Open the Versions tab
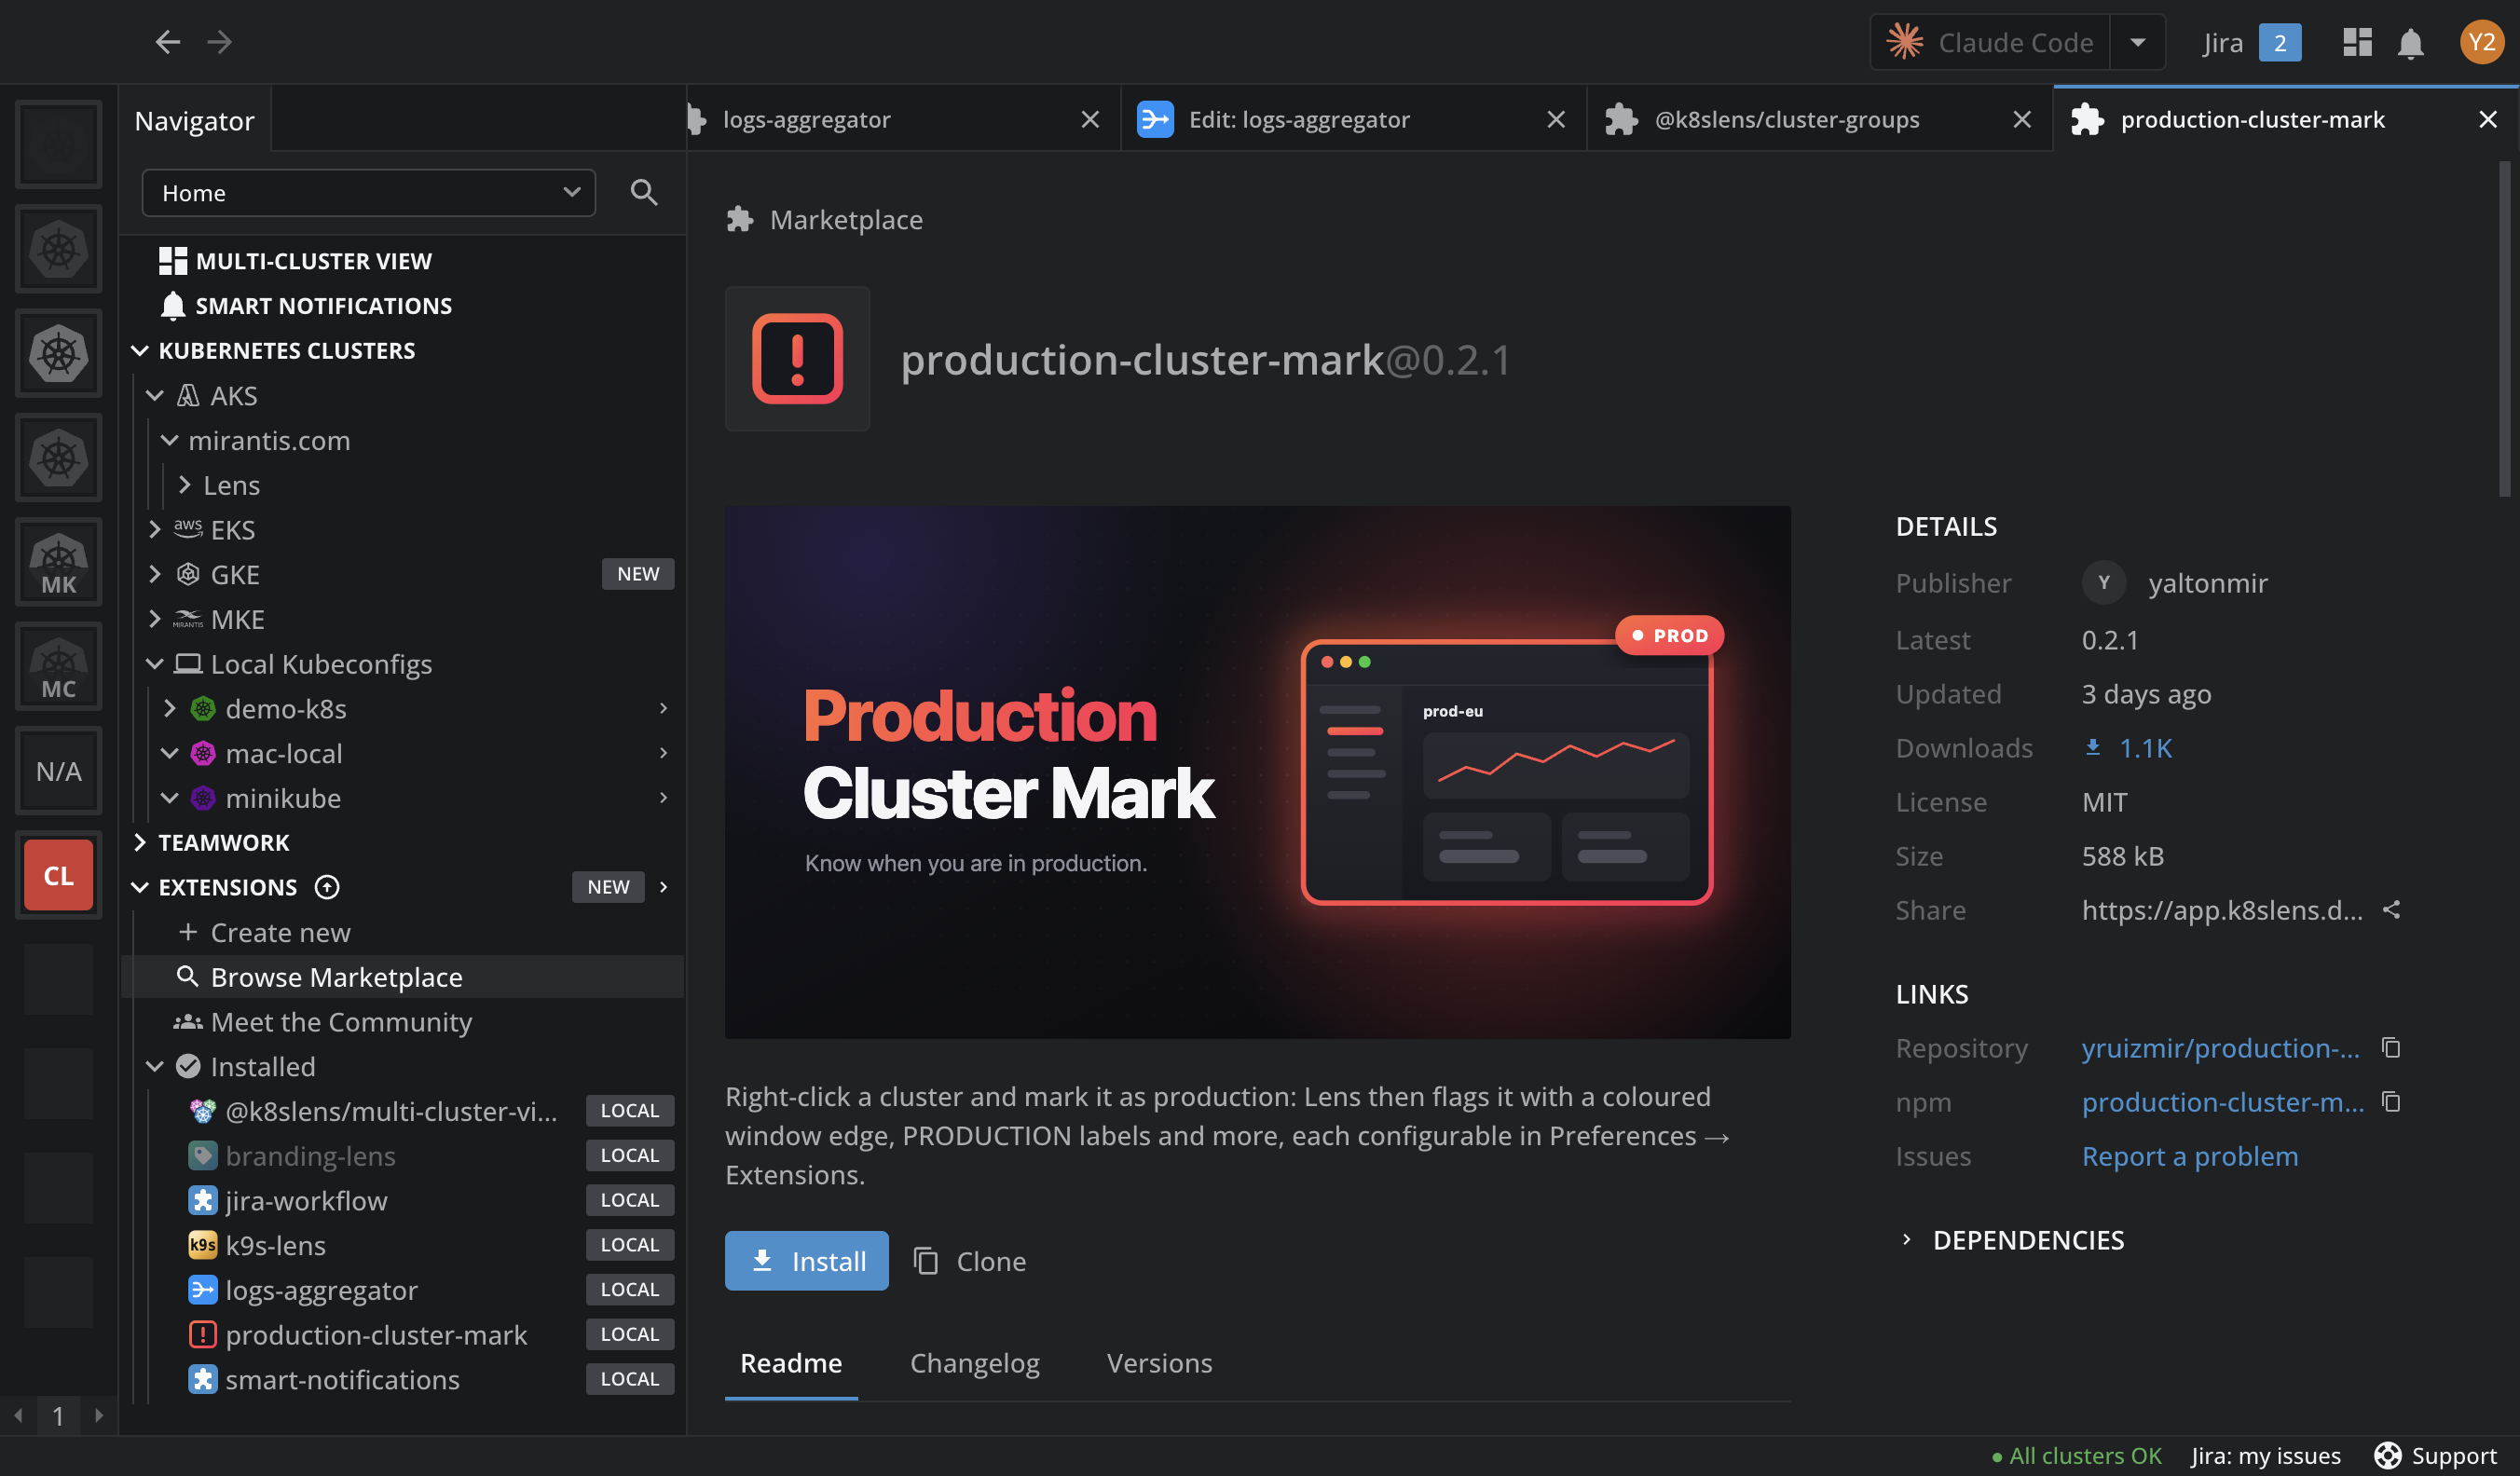The height and width of the screenshot is (1476, 2520). coord(1159,1364)
